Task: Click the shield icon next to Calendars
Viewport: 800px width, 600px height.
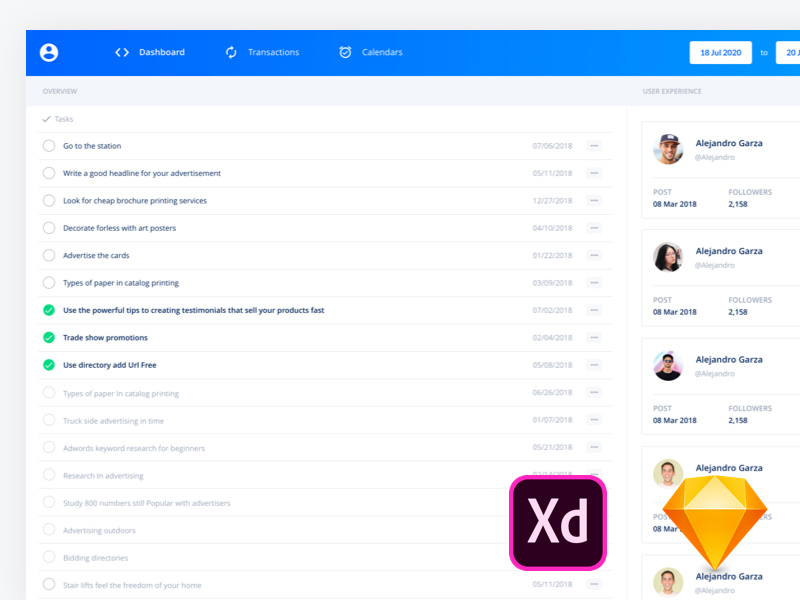Action: pyautogui.click(x=345, y=52)
